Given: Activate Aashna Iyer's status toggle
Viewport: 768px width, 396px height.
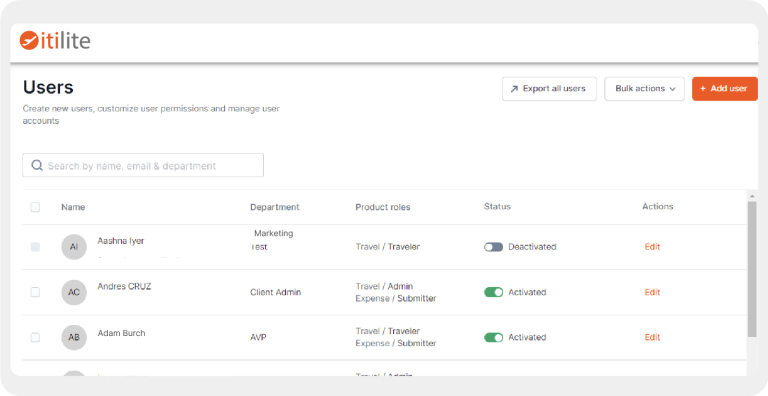Looking at the screenshot, I should (493, 247).
